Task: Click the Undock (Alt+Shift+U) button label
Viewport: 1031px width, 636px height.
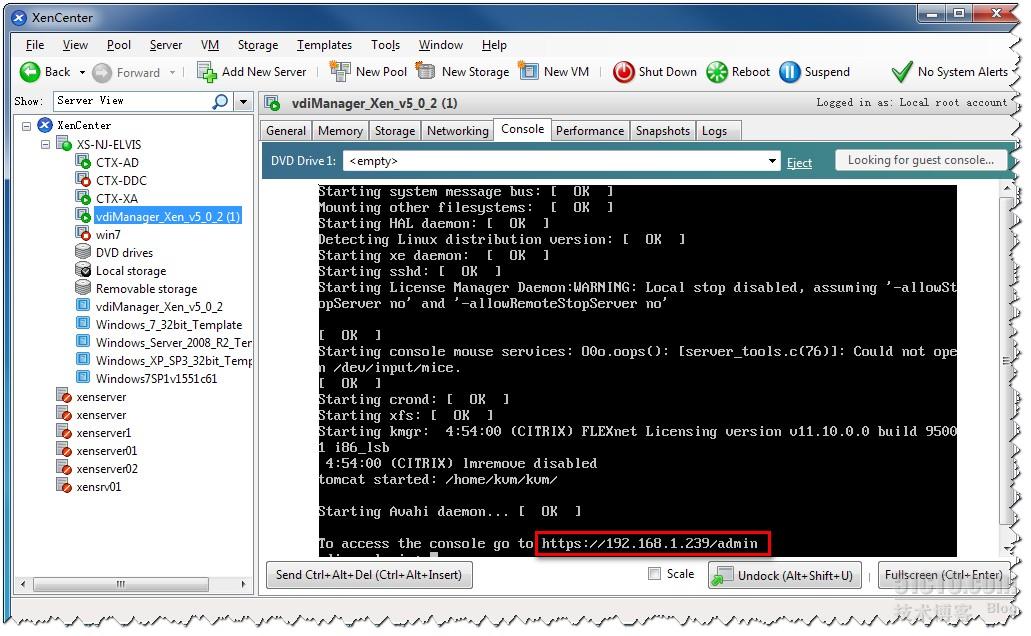Action: 795,576
